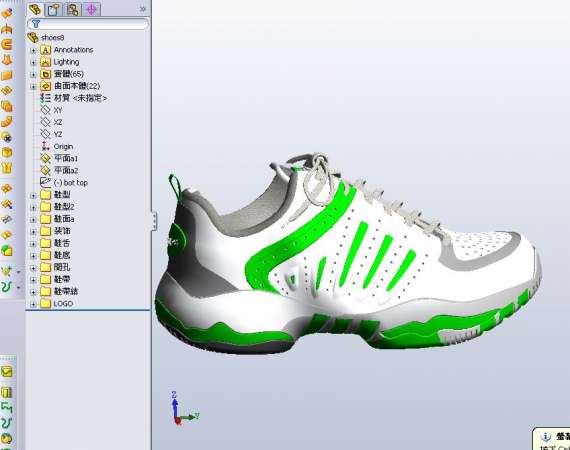
Task: Expand the LOGO folder
Action: (33, 304)
